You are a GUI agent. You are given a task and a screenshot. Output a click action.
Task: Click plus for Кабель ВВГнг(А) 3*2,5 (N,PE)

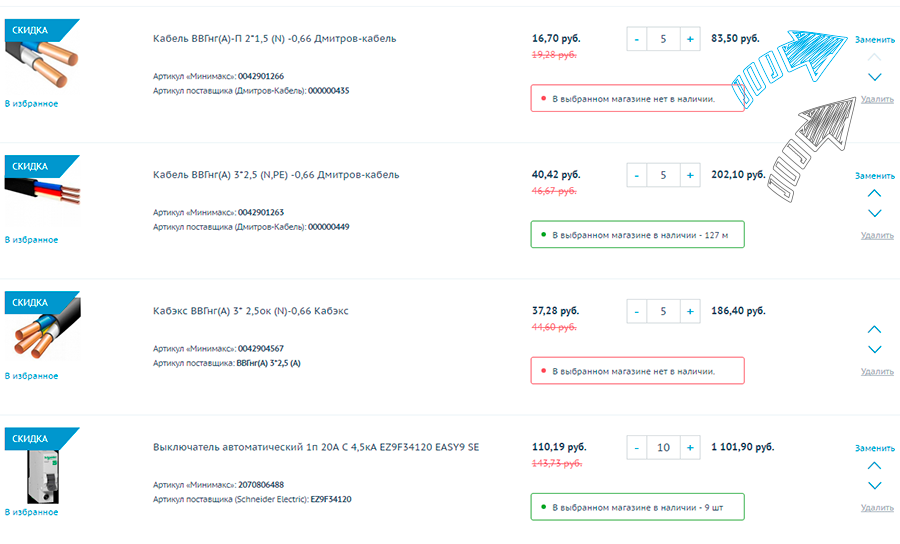tap(690, 175)
